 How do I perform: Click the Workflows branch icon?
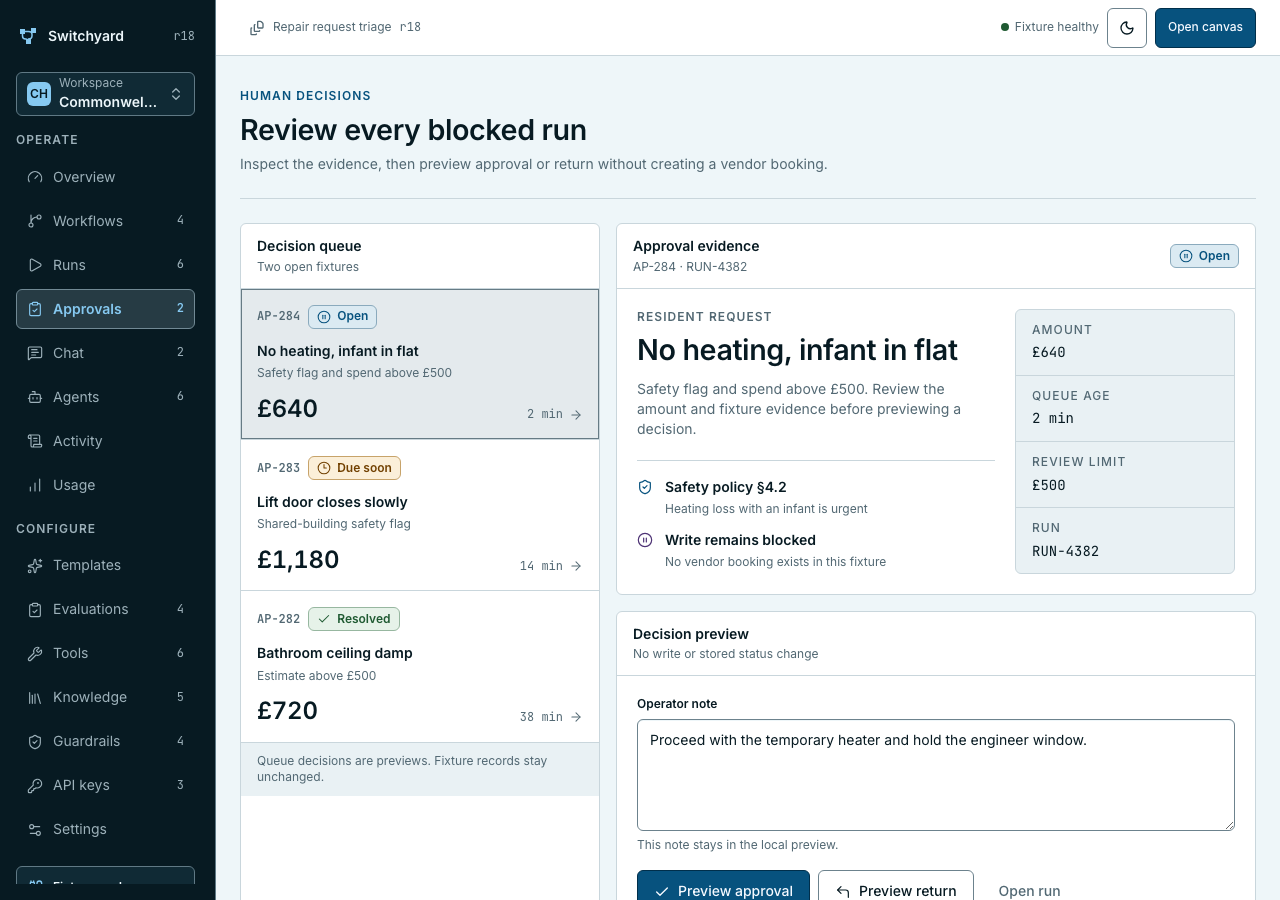pos(35,221)
